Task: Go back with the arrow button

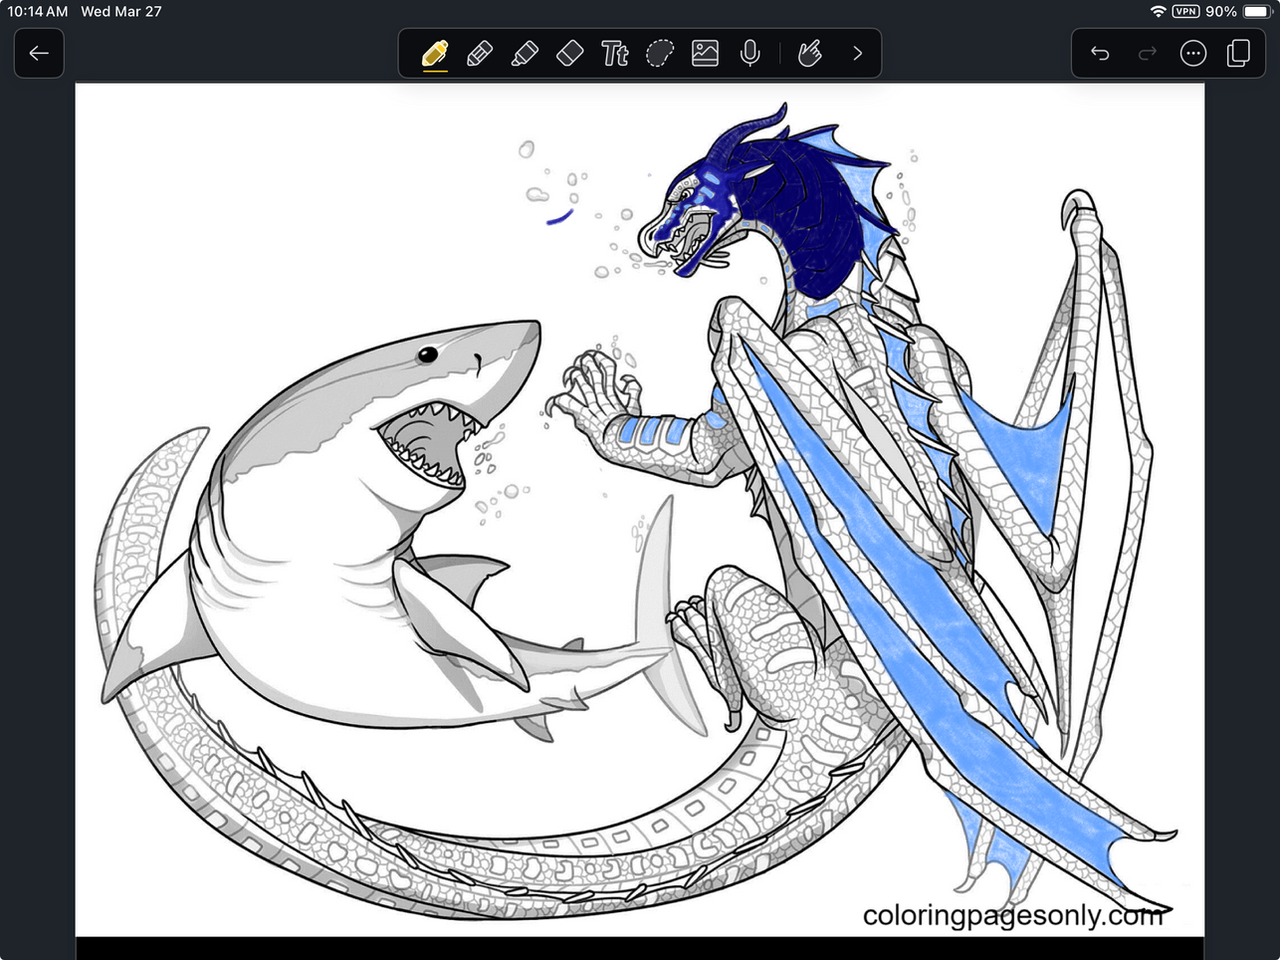Action: [x=39, y=53]
